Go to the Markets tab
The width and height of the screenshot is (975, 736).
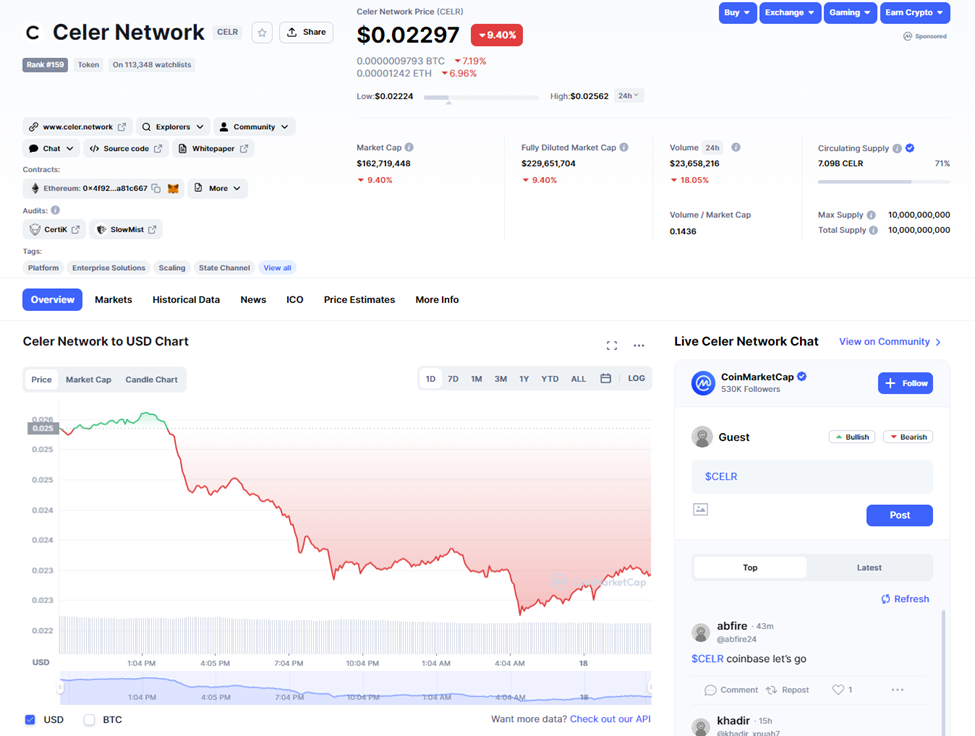coord(113,300)
